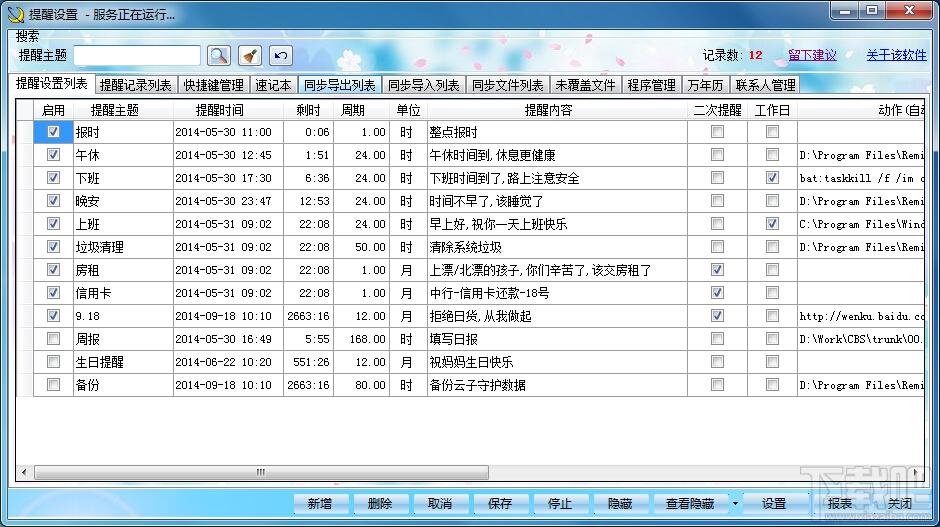Click the broom clear-search icon
The image size is (940, 527).
click(x=249, y=56)
